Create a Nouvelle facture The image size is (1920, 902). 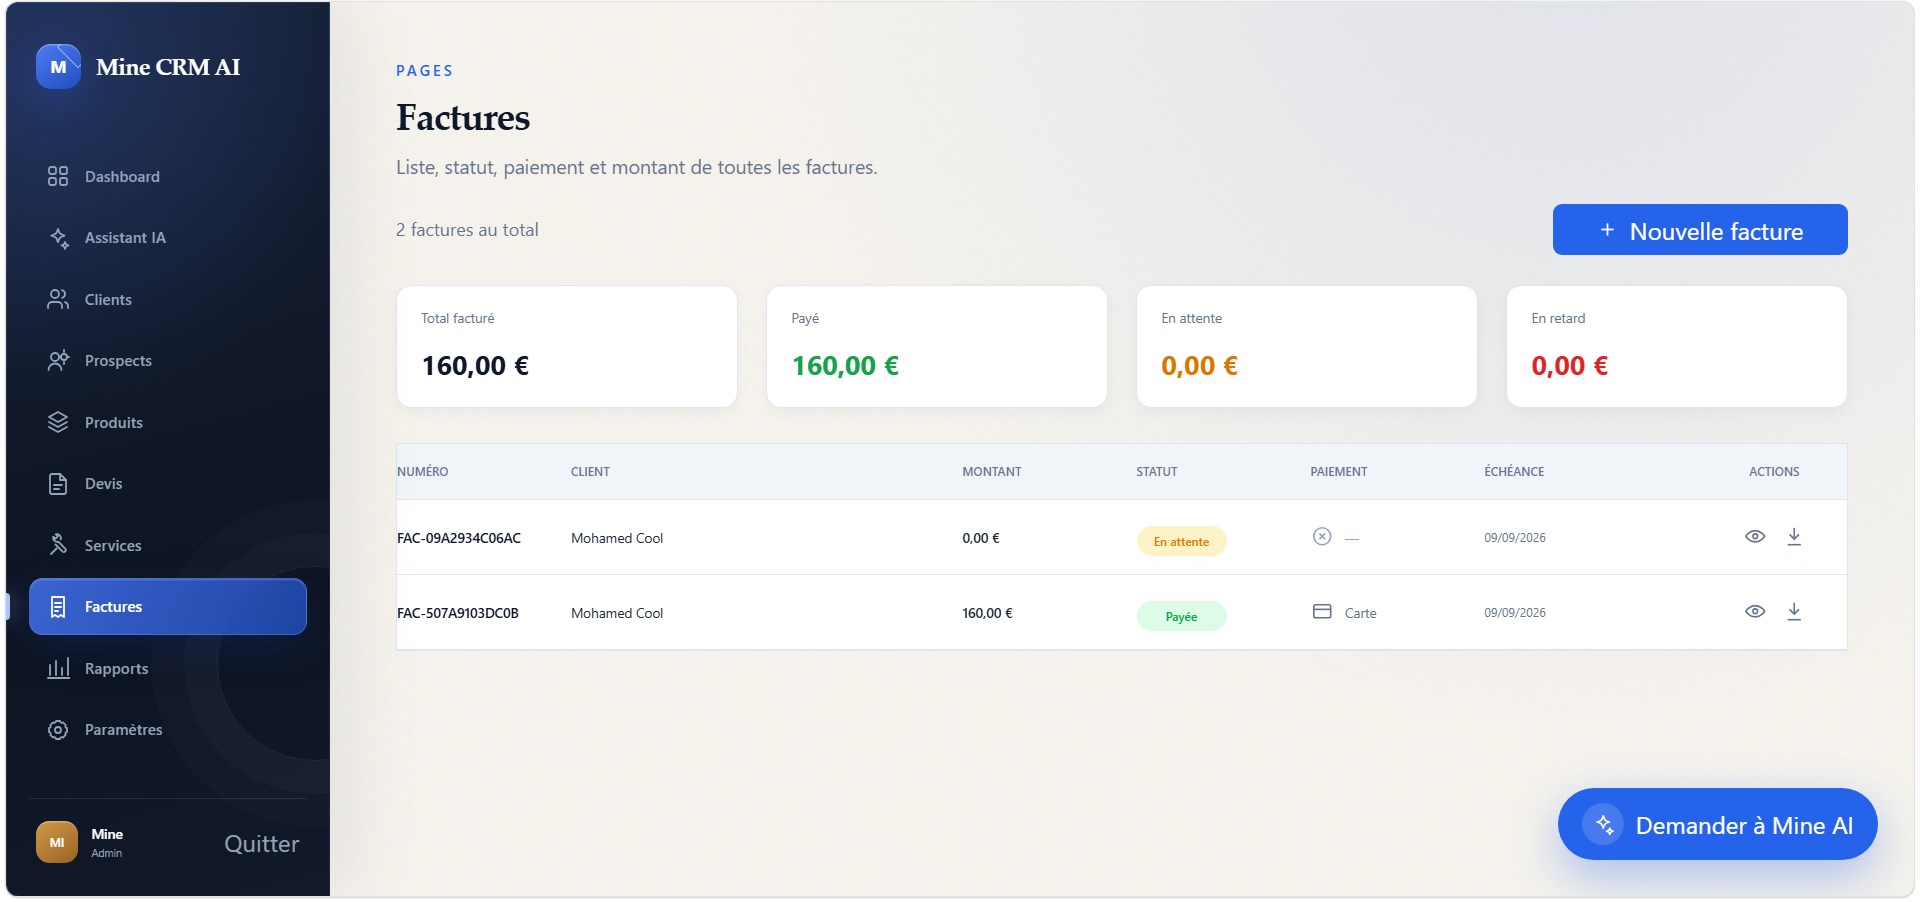tap(1700, 230)
